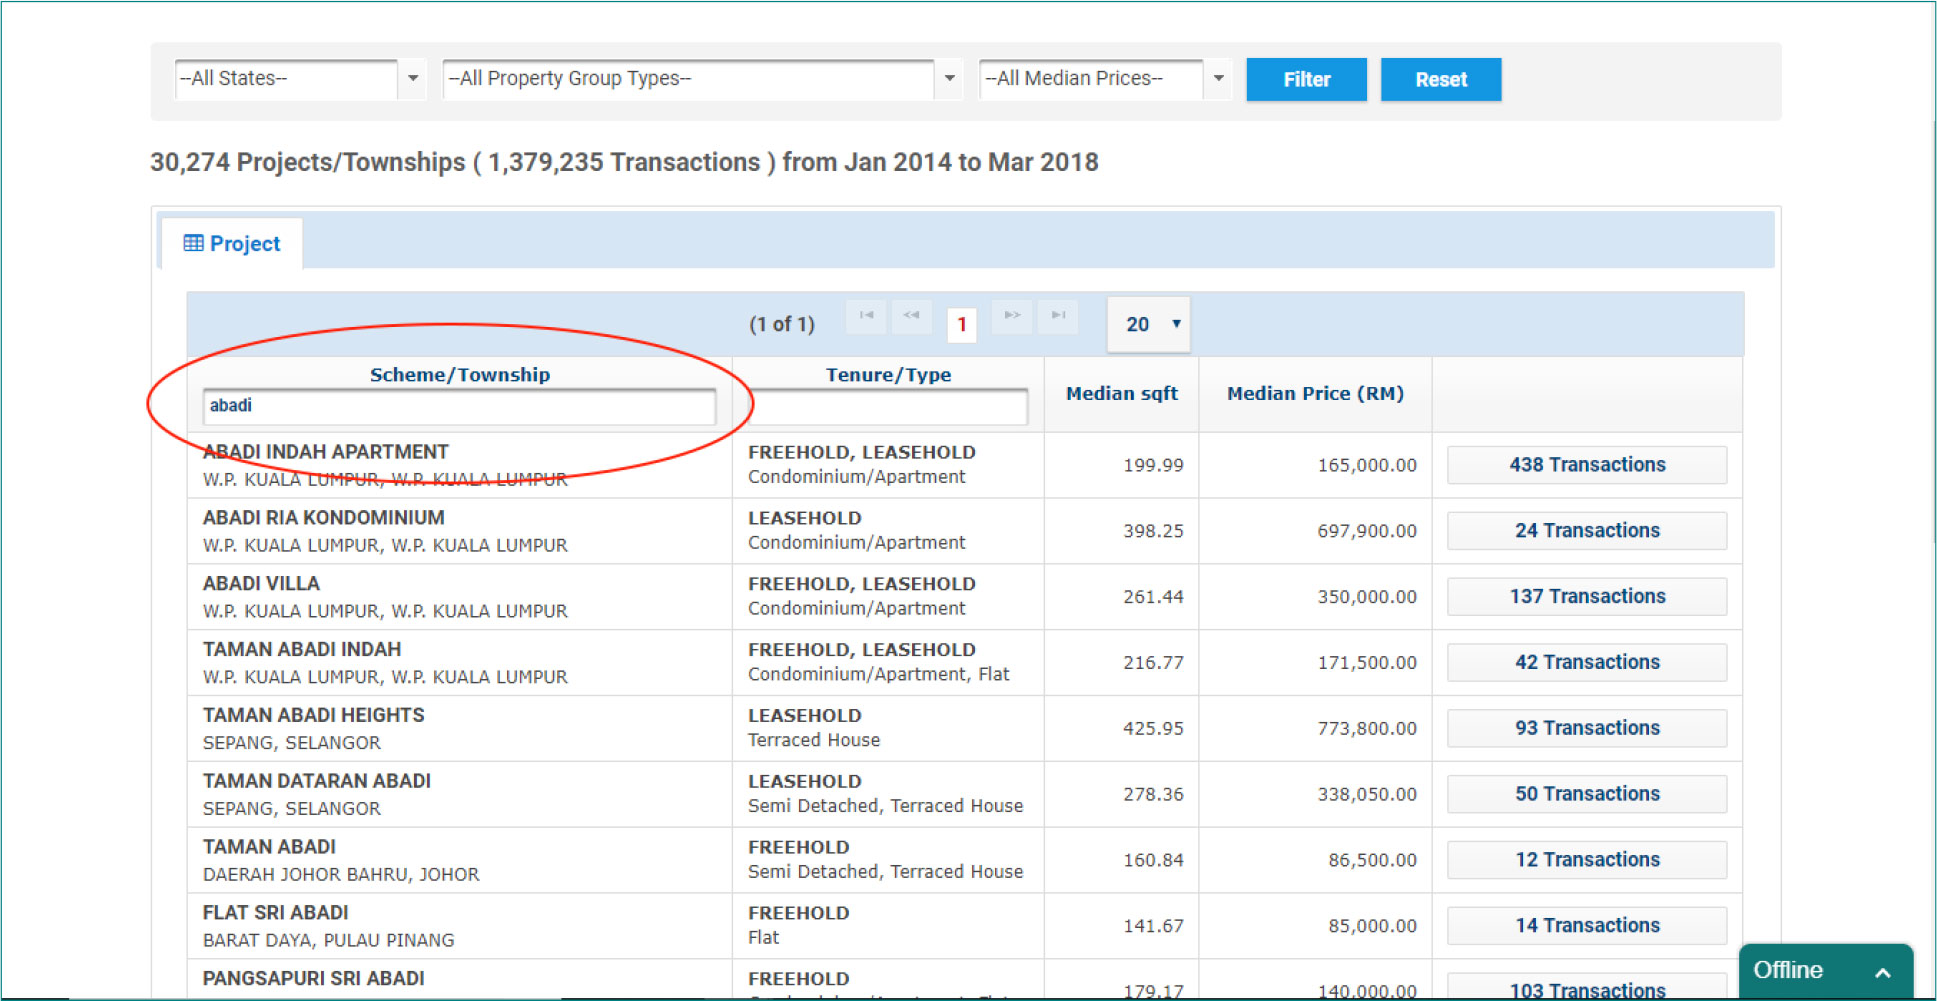Open 50 Transactions for Taman Dataran Abadi
This screenshot has height=1001, width=1937.
tap(1587, 794)
